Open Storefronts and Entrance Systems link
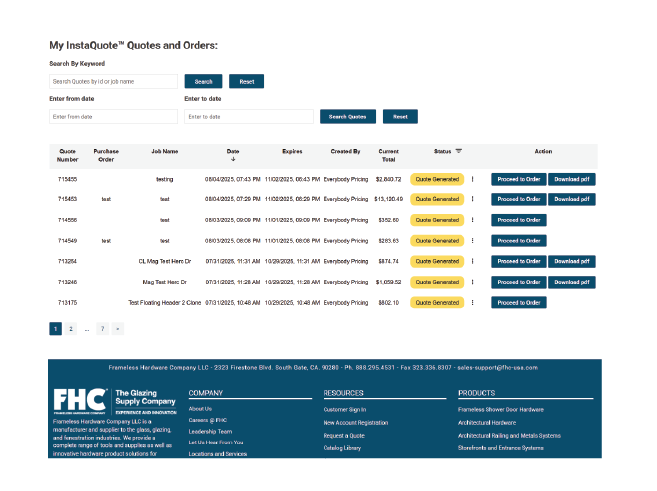657x491 pixels. 501,448
